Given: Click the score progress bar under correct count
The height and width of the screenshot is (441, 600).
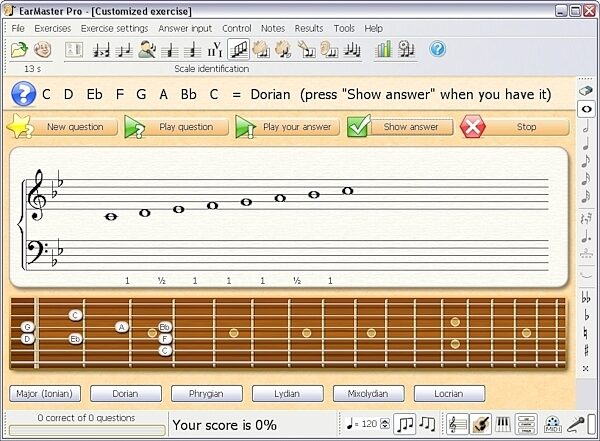Looking at the screenshot, I should tap(87, 431).
